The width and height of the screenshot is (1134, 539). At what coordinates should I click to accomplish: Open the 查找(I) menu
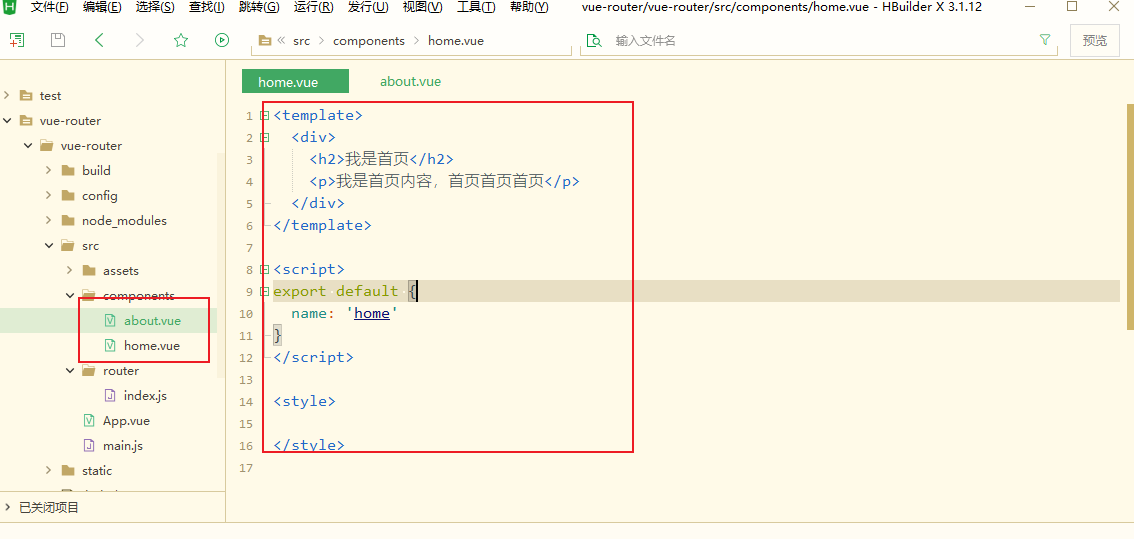click(x=207, y=7)
